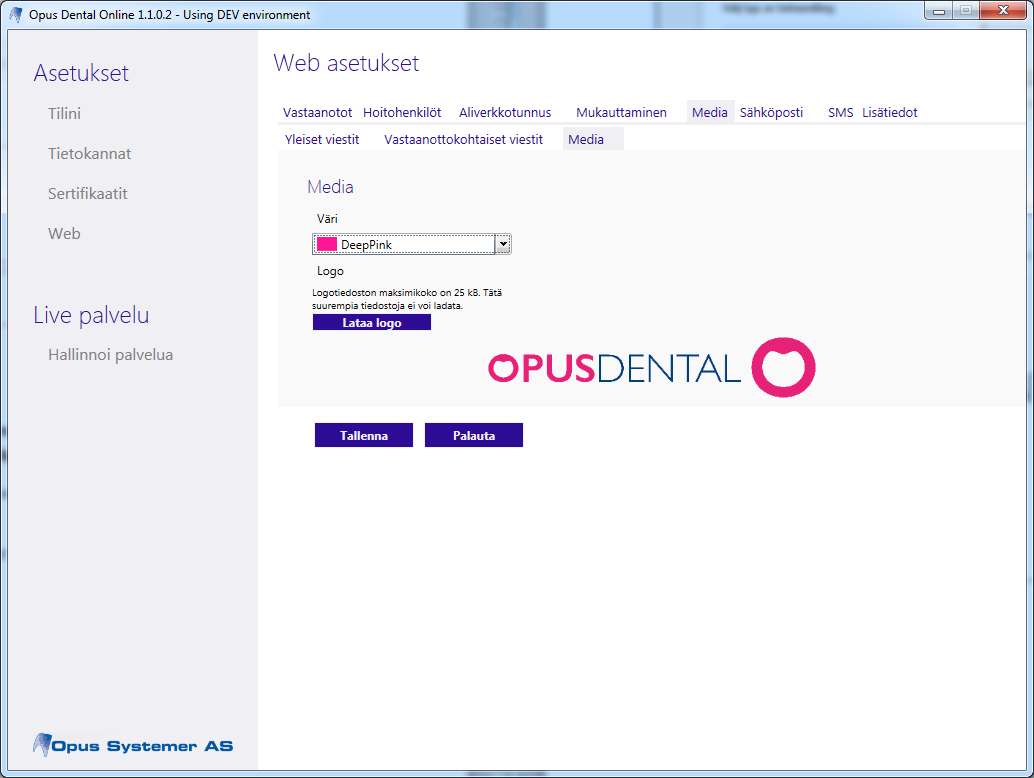Click the logo max file size note
Image resolution: width=1034 pixels, height=778 pixels.
(407, 299)
